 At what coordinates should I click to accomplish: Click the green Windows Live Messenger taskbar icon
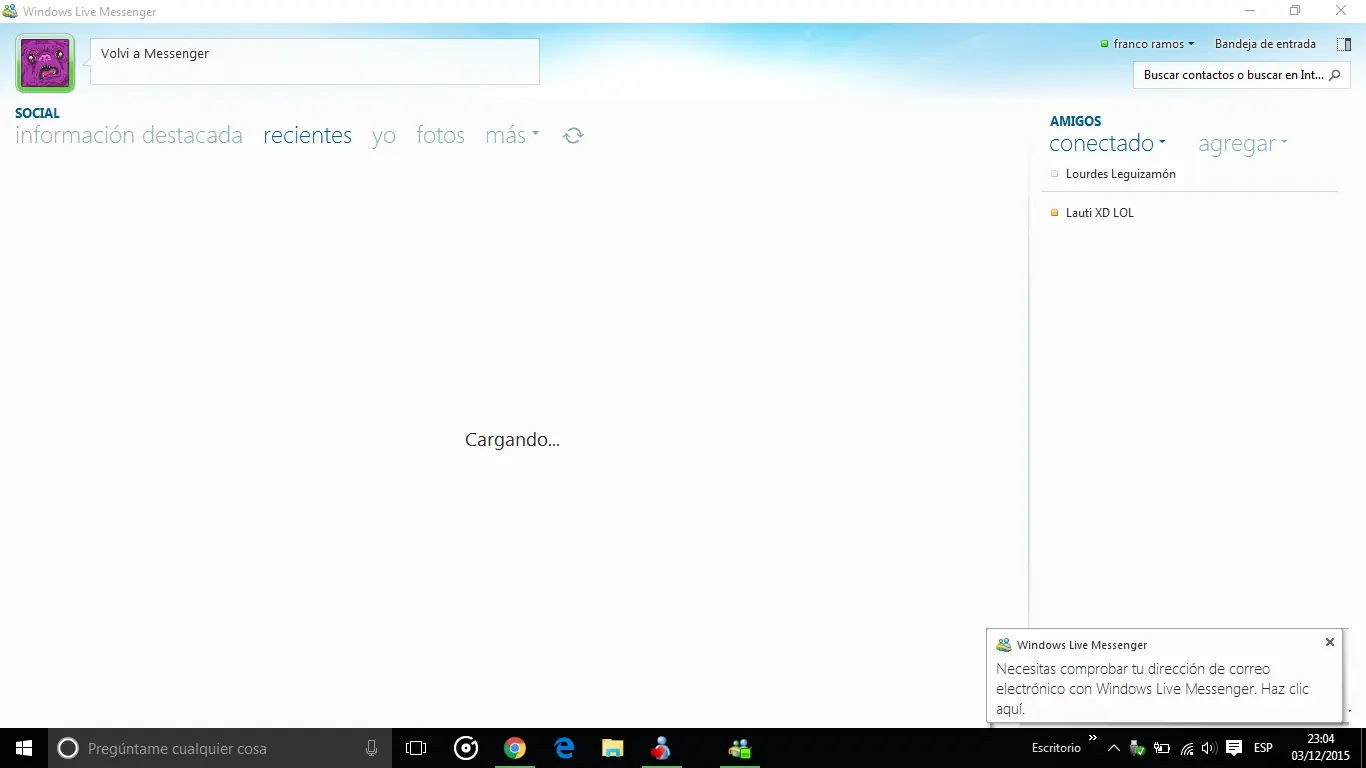(x=740, y=748)
